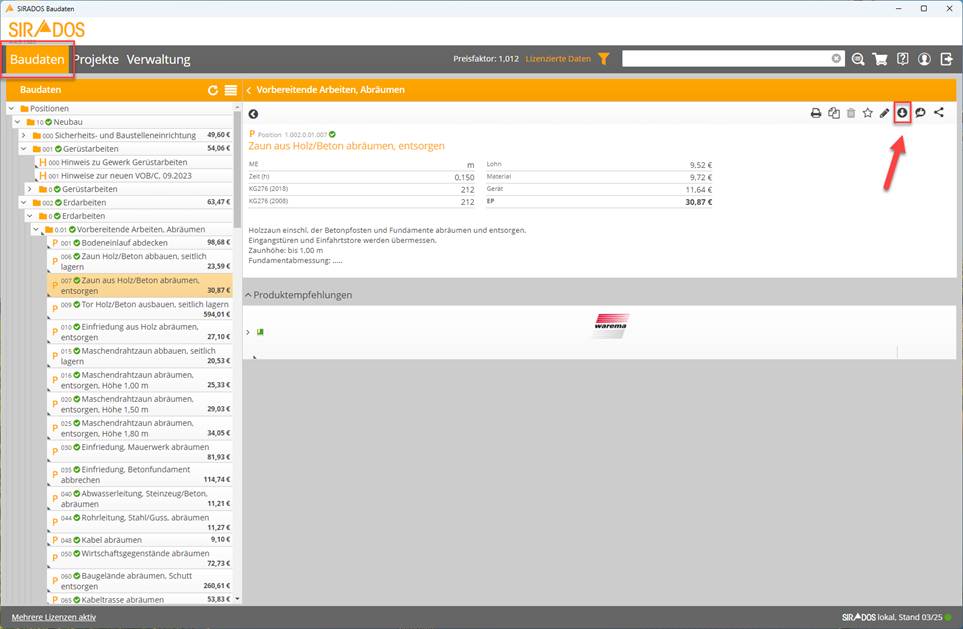Select Maschendrahtzaun abbauen, seitlich lagern
The height and width of the screenshot is (629, 963).
140,356
